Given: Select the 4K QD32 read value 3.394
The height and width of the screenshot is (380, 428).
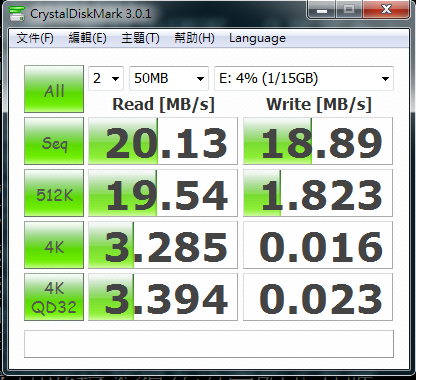Looking at the screenshot, I should click(x=163, y=297).
